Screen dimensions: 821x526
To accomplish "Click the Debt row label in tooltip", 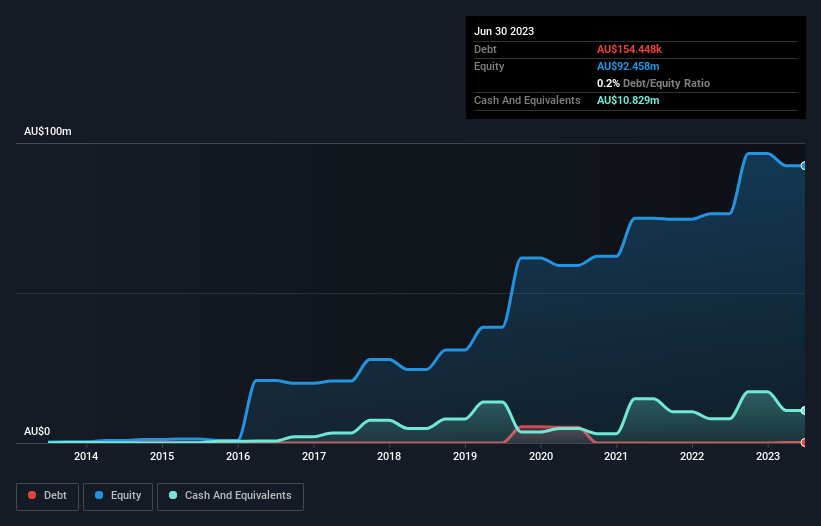I will (x=485, y=49).
